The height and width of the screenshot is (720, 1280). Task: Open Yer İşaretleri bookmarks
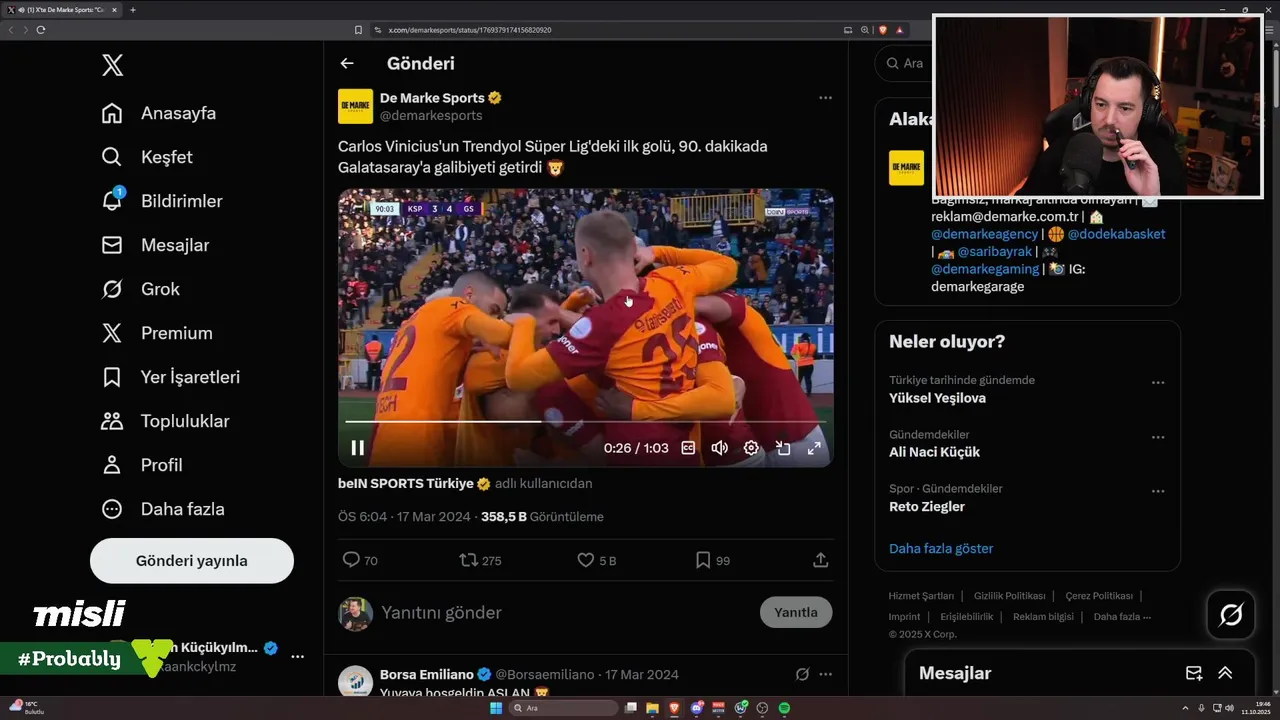[x=171, y=377]
